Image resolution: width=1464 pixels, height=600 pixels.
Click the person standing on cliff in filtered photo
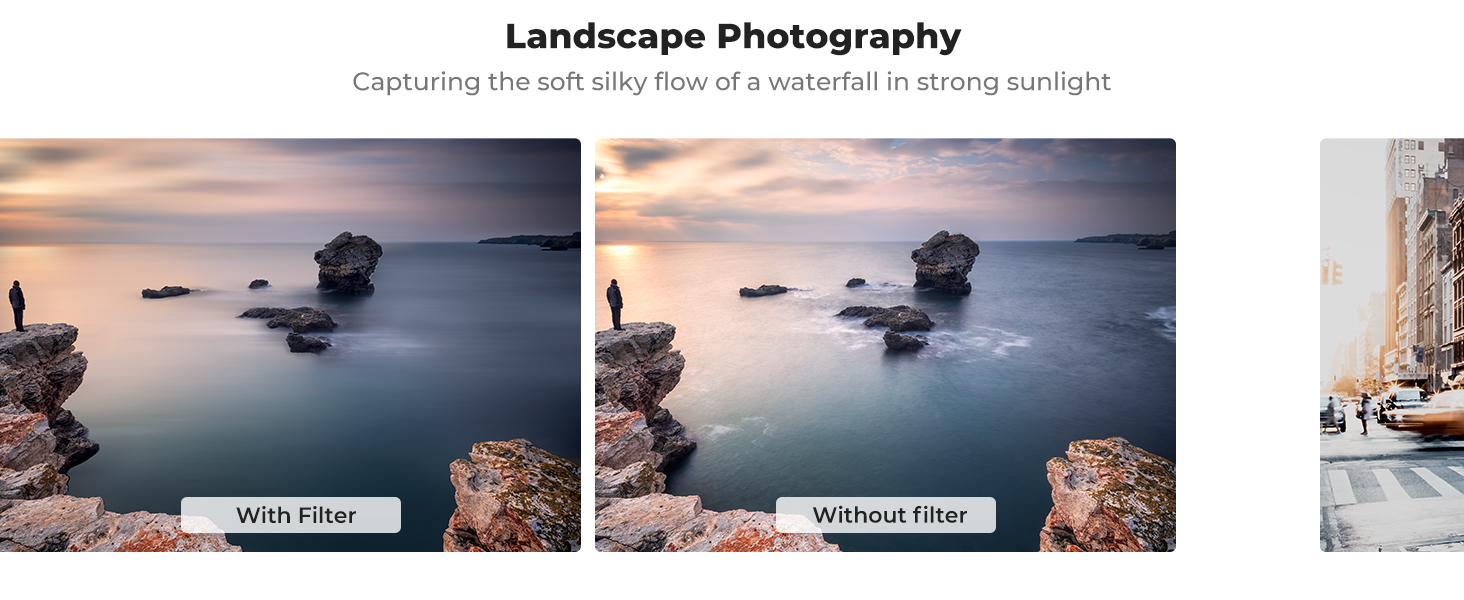pos(17,305)
